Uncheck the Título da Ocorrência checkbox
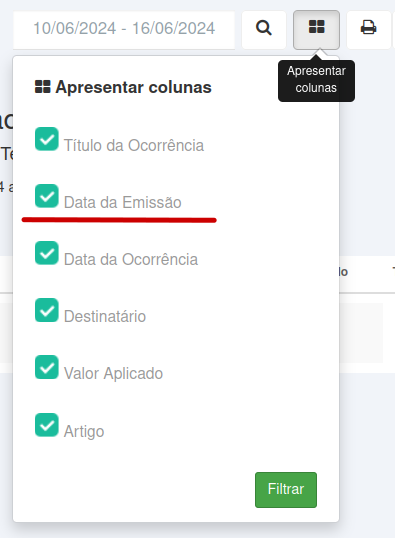The width and height of the screenshot is (395, 539). pos(47,139)
